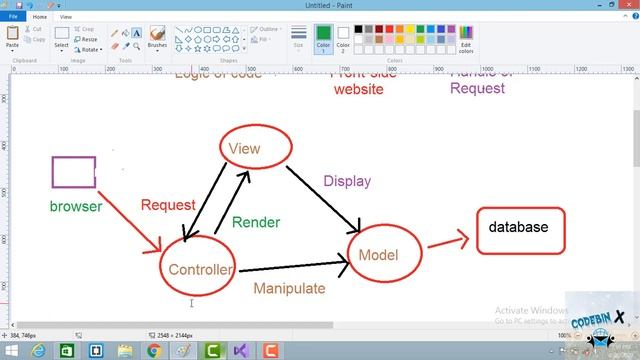Open Customize Quick Access Toolbar arrow
Viewport: 640px width, 360px height.
click(59, 6)
